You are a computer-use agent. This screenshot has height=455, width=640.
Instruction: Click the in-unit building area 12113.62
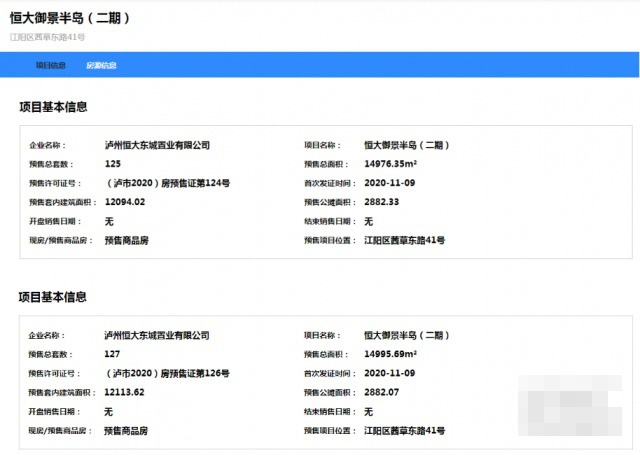tap(125, 392)
